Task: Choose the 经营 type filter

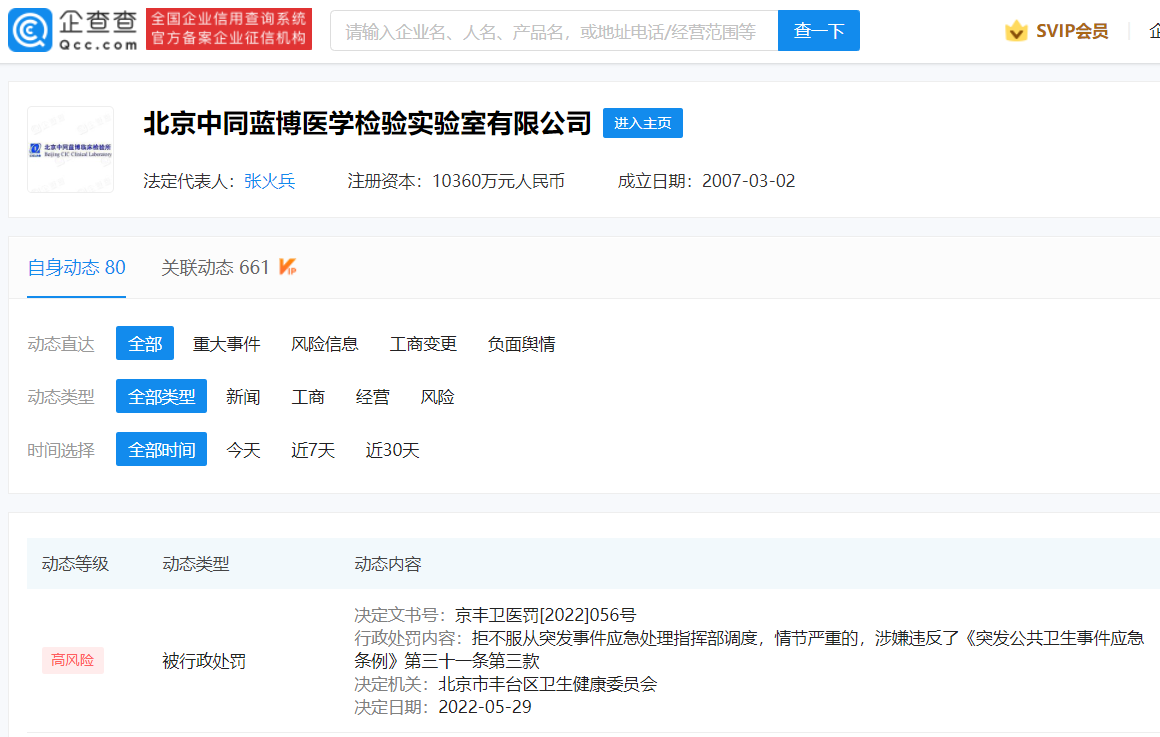Action: (x=372, y=397)
